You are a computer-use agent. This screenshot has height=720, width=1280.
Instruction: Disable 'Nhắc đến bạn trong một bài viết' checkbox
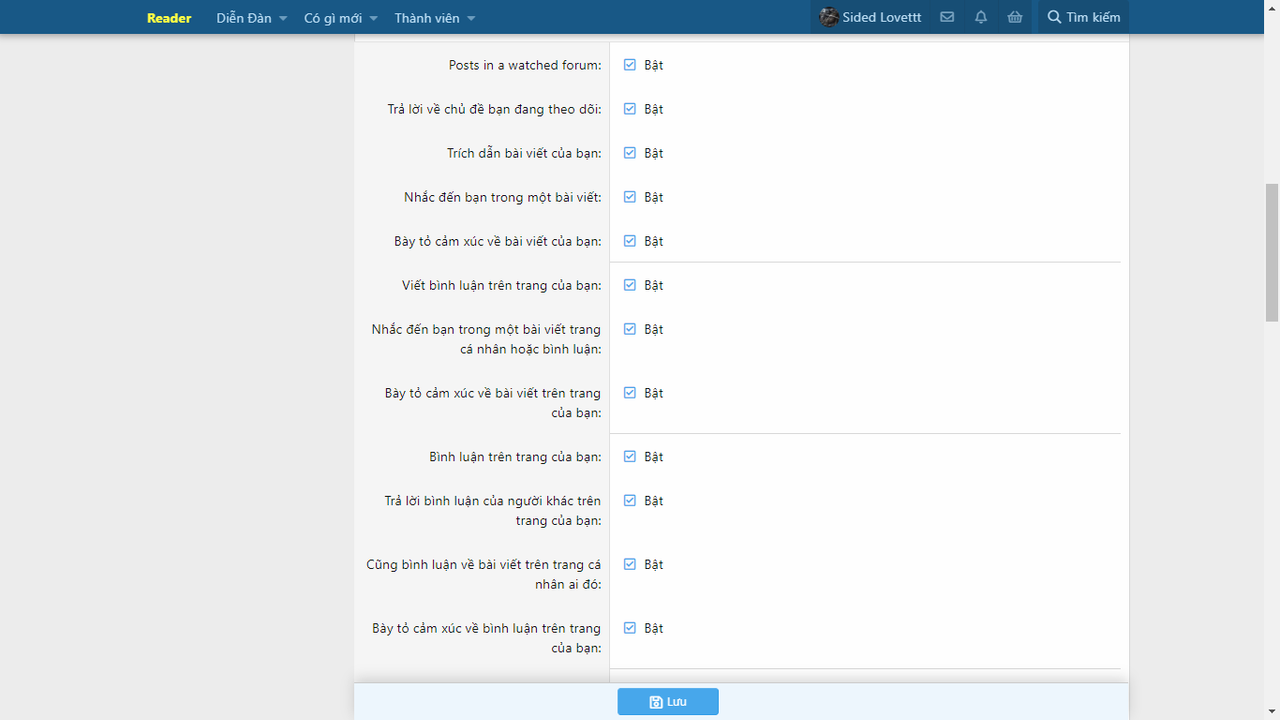(630, 197)
